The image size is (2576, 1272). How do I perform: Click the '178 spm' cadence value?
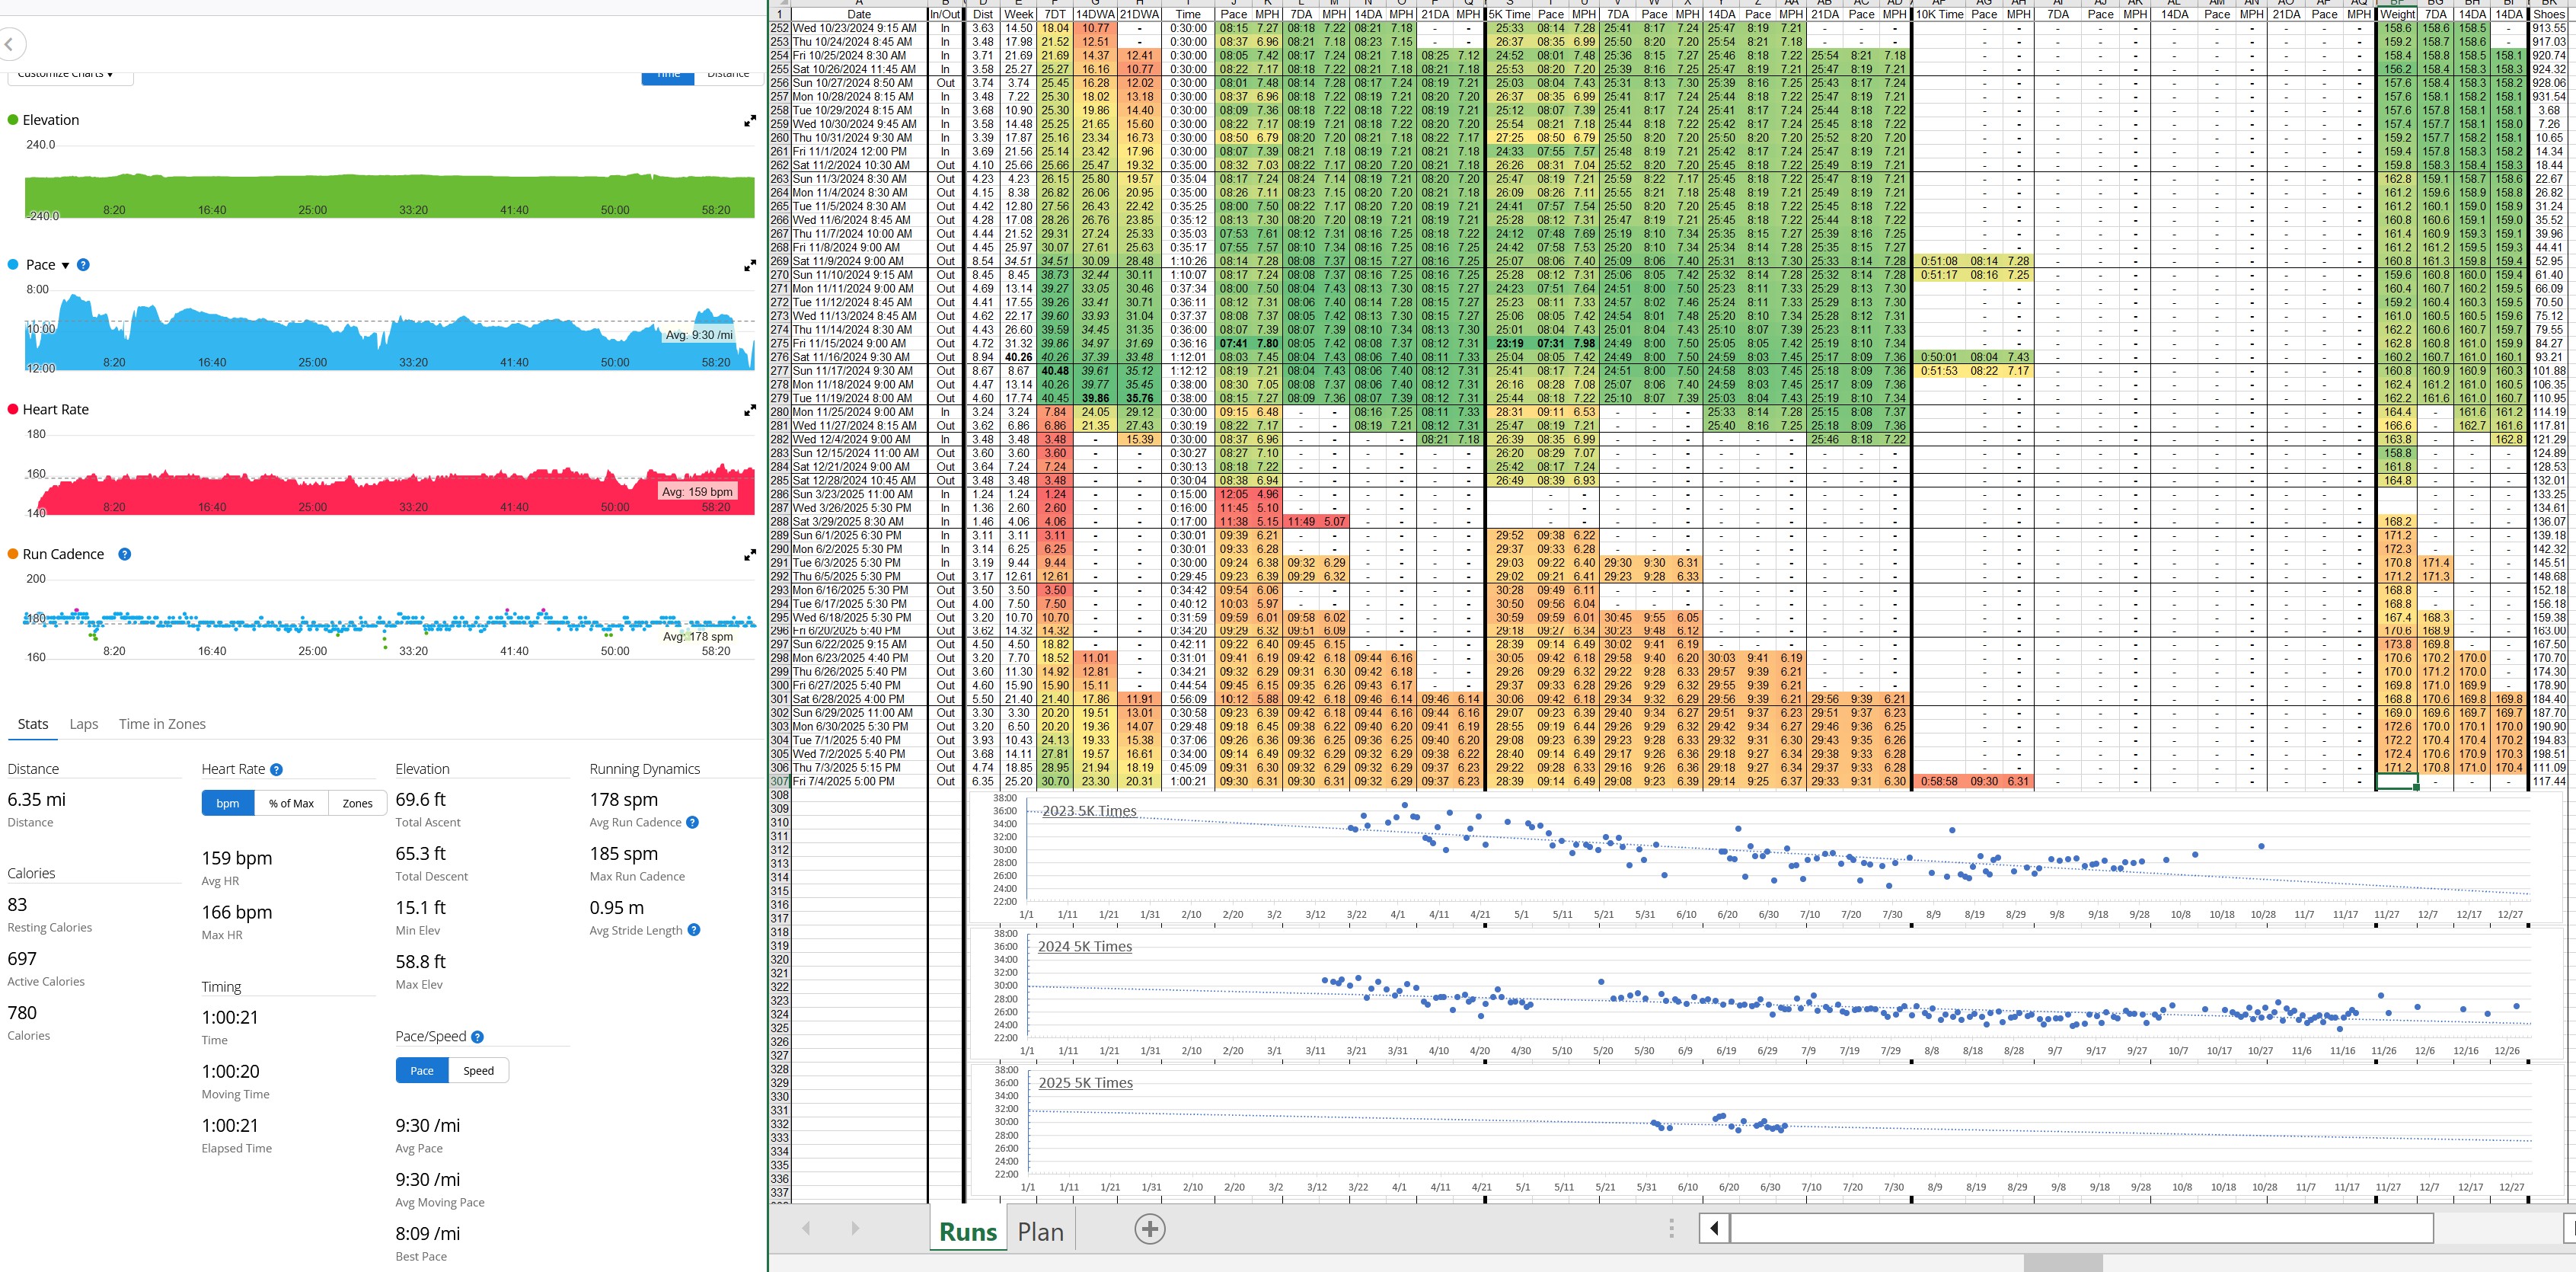tap(624, 800)
